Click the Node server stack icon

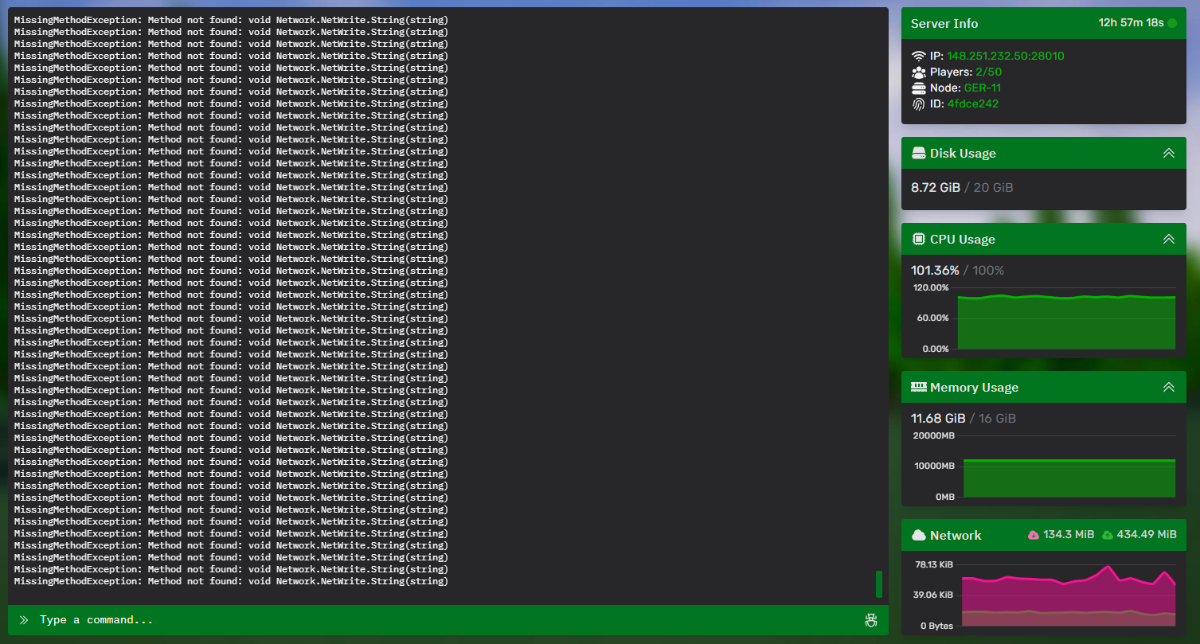918,88
